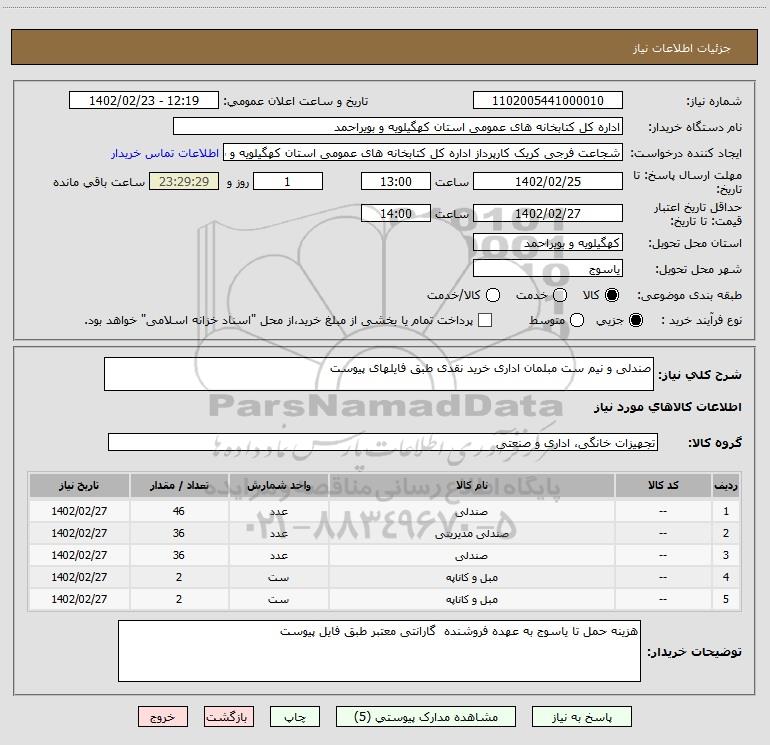Open مشاهده مدارک پیوستی (5) button
The height and width of the screenshot is (745, 770).
[426, 717]
